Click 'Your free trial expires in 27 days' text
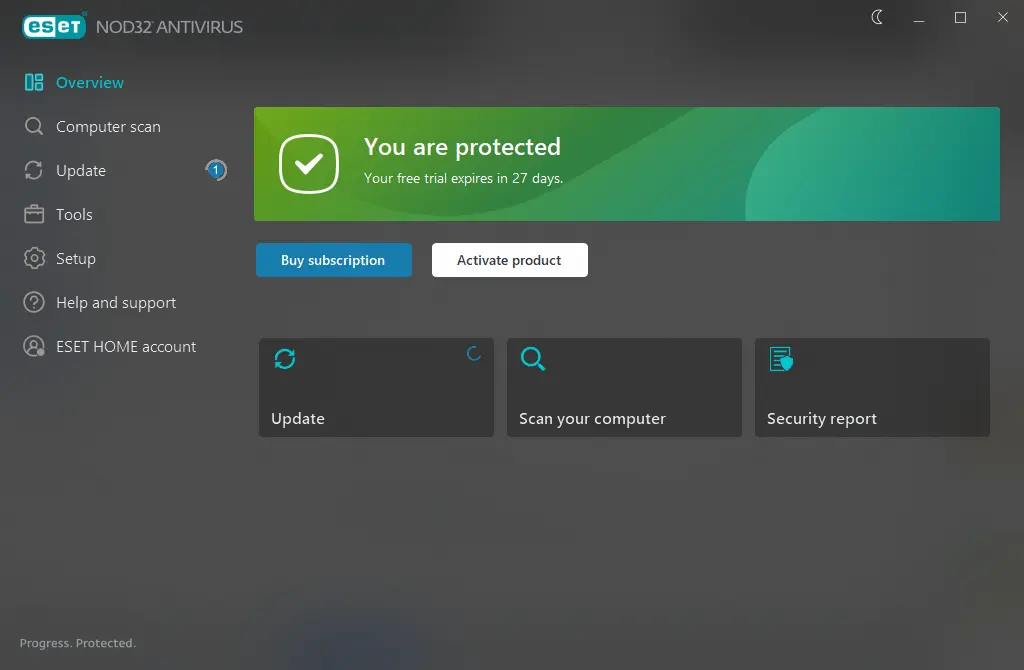 (x=463, y=178)
